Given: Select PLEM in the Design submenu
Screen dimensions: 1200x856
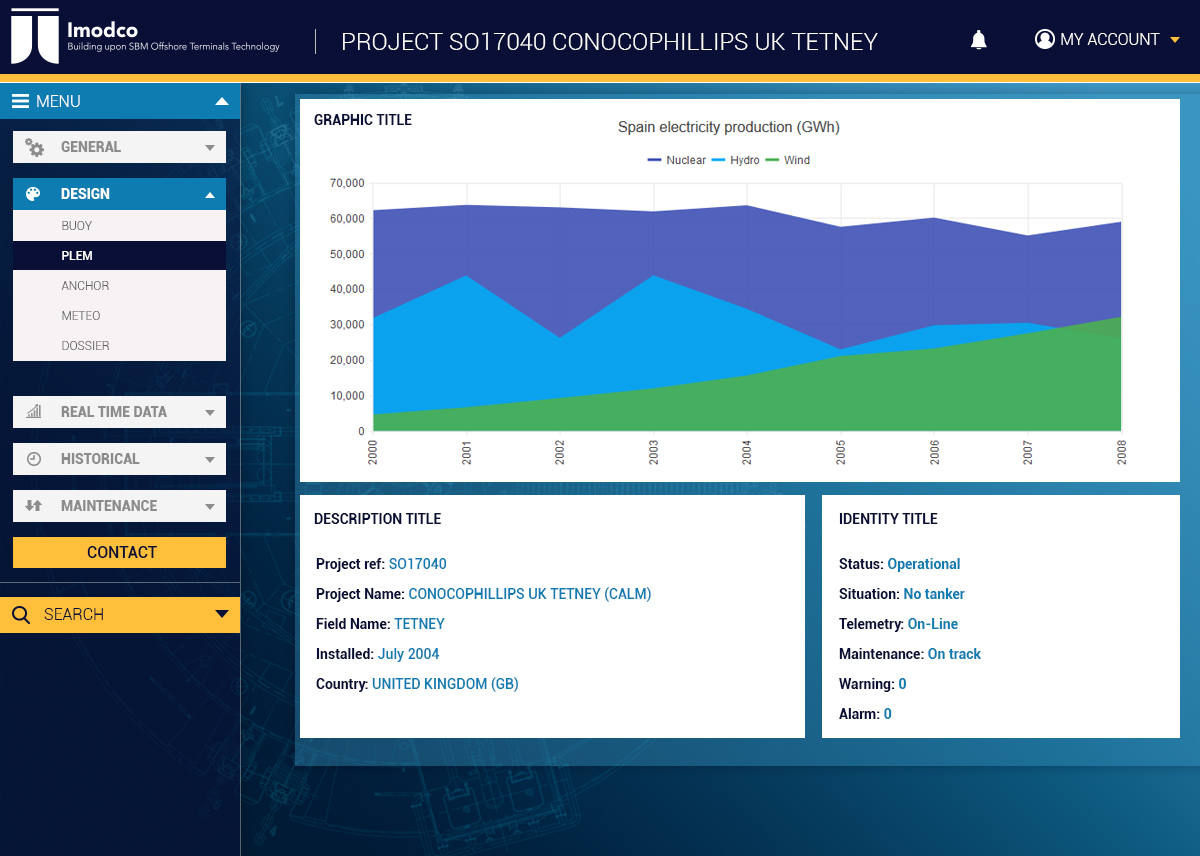Looking at the screenshot, I should click(x=119, y=256).
